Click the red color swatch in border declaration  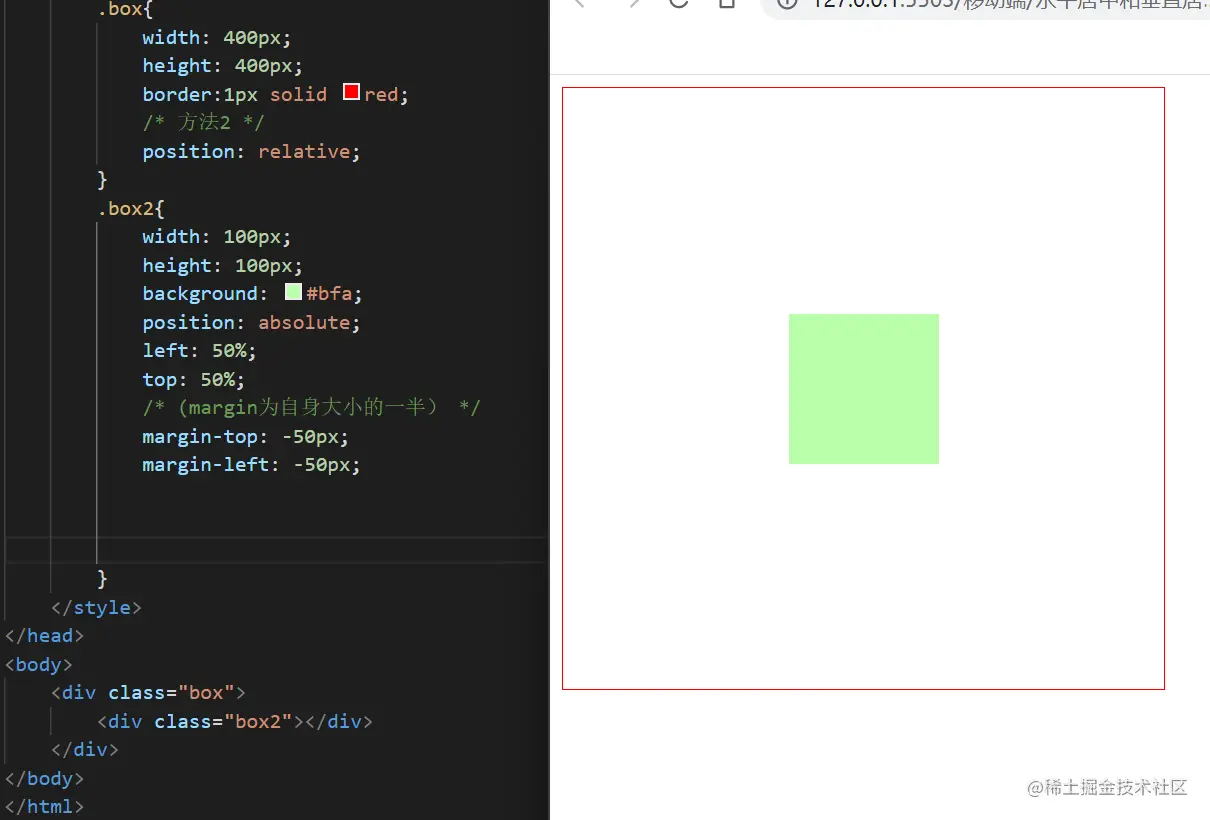click(x=351, y=92)
